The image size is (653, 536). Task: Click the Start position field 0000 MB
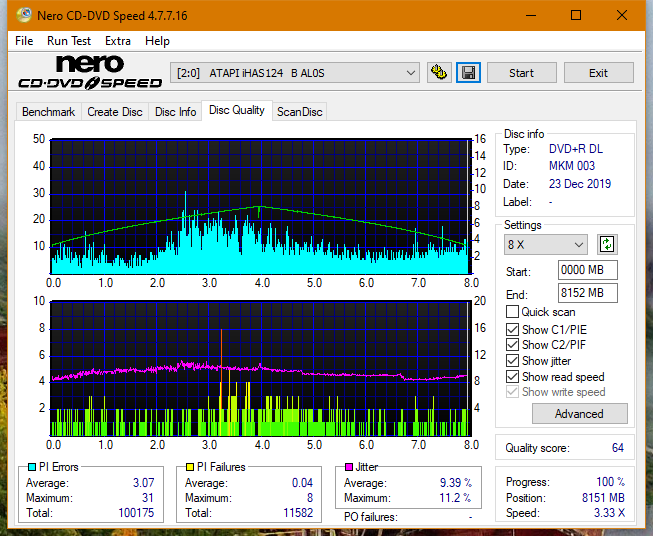click(x=588, y=270)
